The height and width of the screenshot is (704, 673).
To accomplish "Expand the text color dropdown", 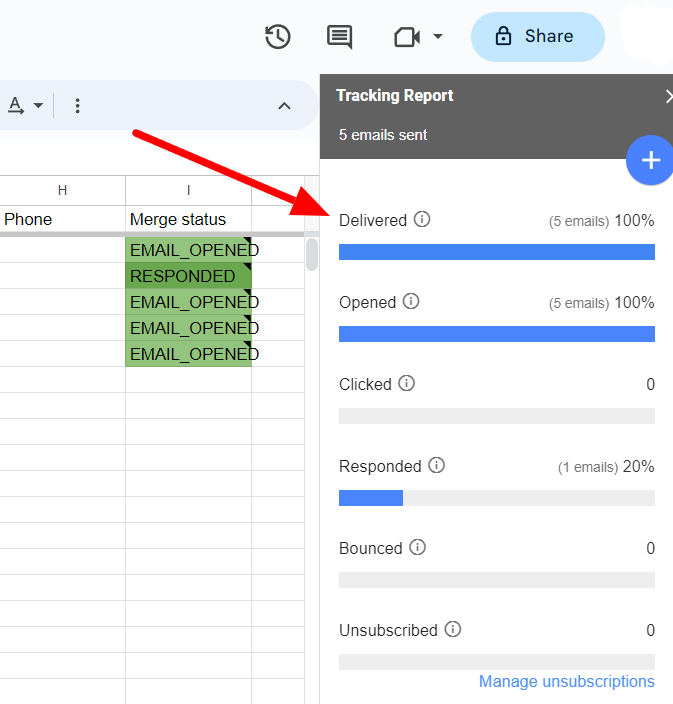I will click(x=38, y=105).
